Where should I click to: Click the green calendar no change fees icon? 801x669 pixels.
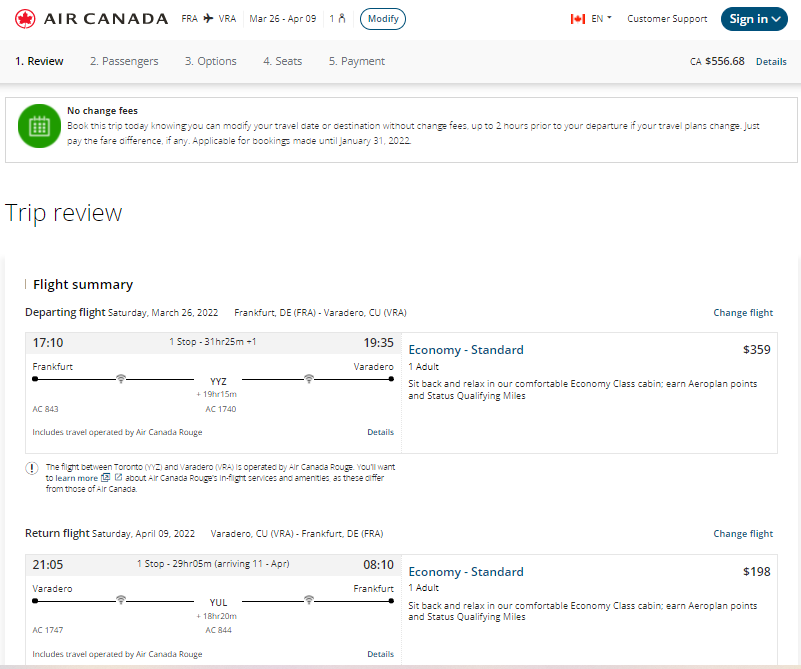tap(39, 126)
